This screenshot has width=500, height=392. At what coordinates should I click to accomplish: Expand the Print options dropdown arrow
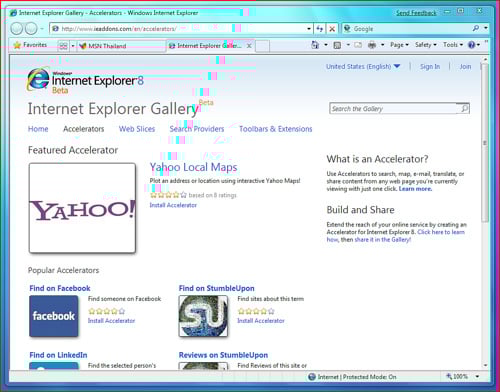tap(383, 45)
